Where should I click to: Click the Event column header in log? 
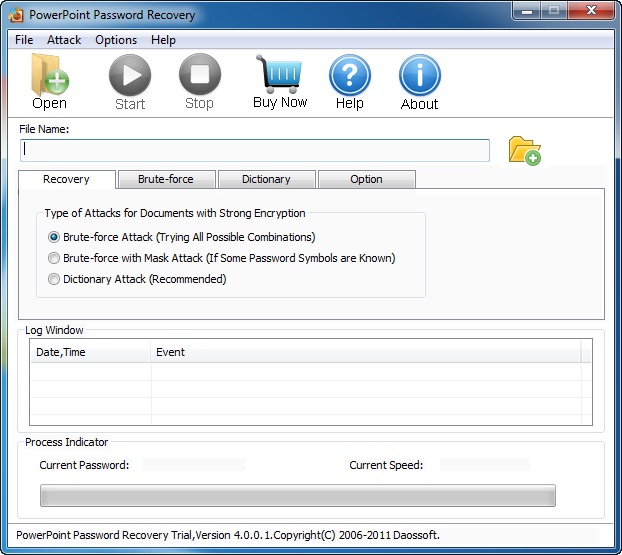(366, 352)
